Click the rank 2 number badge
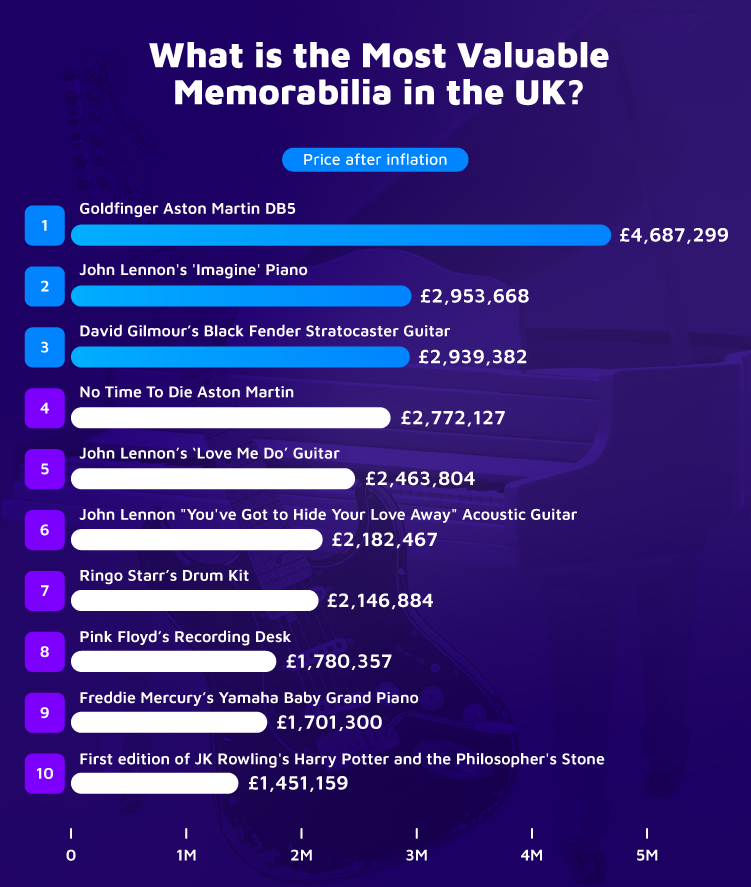 point(45,286)
